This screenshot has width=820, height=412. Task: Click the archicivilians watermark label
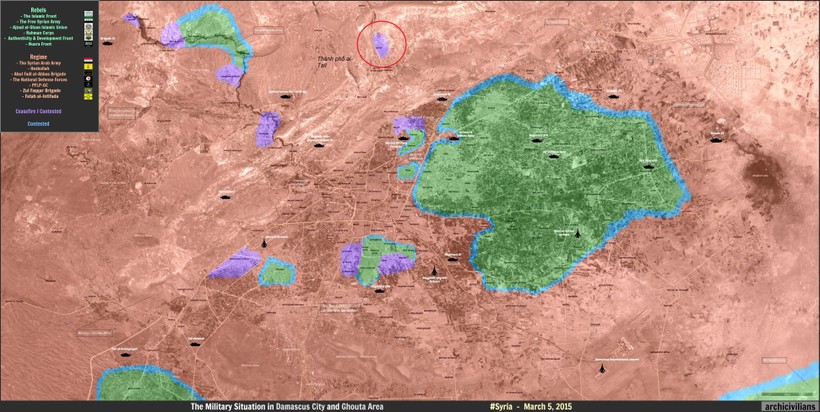(788, 406)
